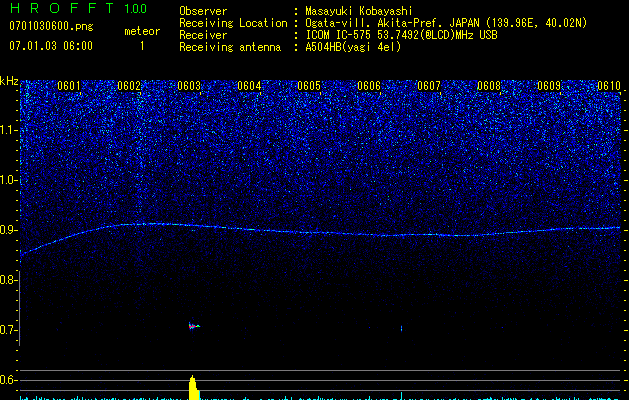
Task: Click the Receiver label
Action: coord(203,35)
